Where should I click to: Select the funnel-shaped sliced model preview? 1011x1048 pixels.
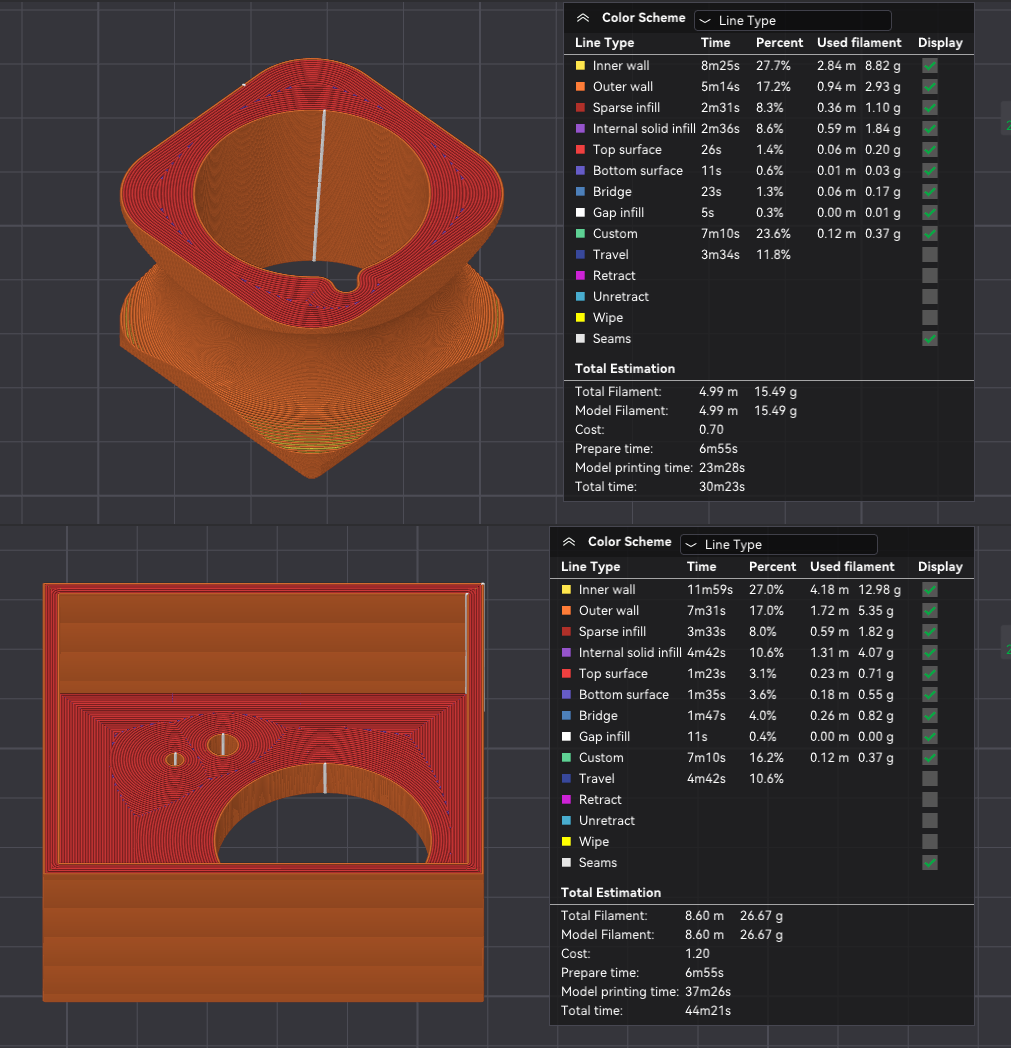pos(311,267)
